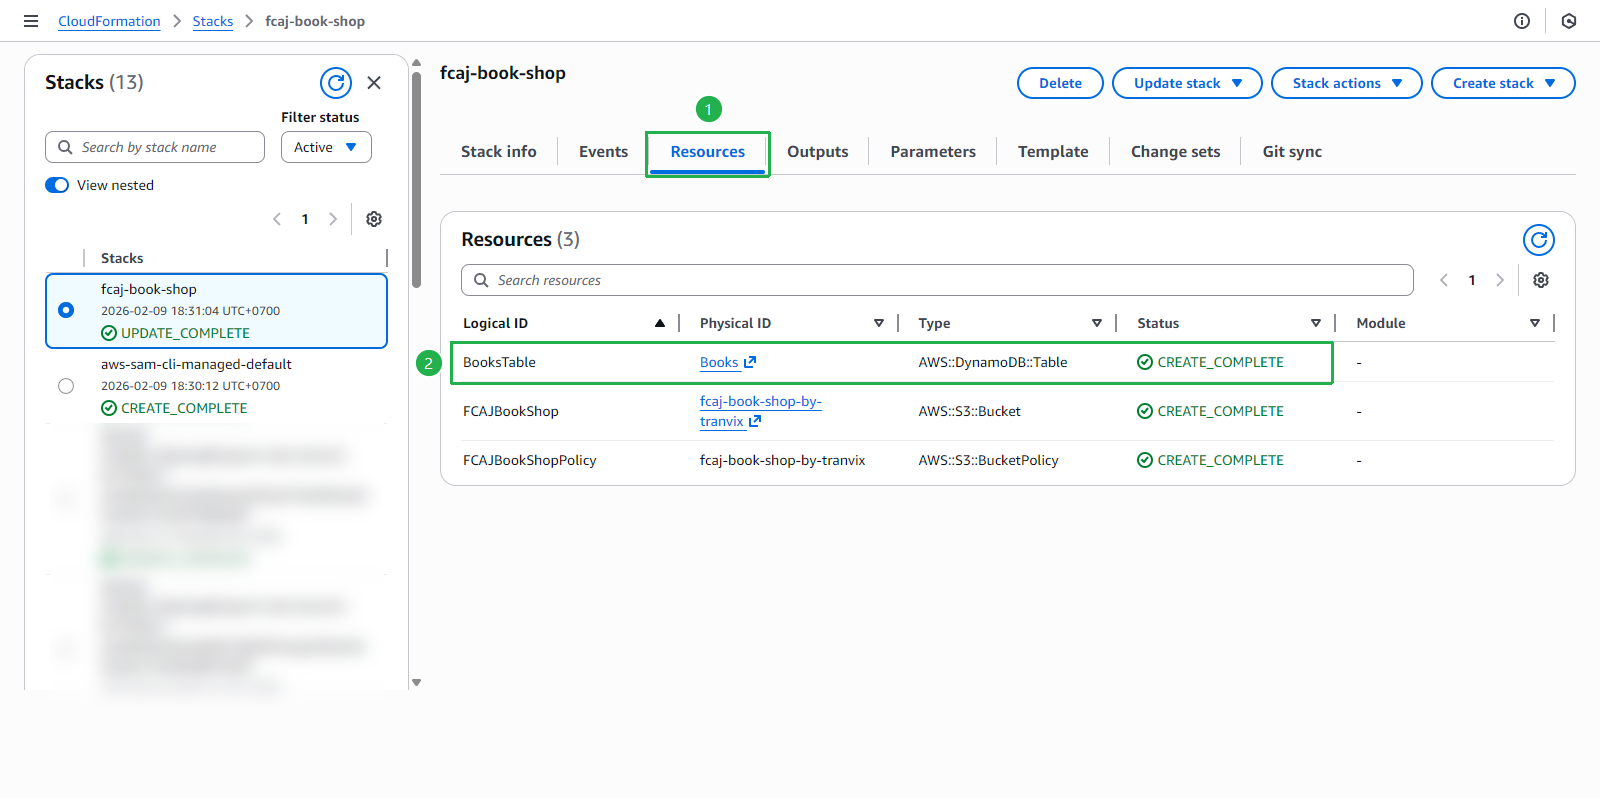Expand the Update stack dropdown
Image resolution: width=1600 pixels, height=798 pixels.
pyautogui.click(x=1187, y=83)
